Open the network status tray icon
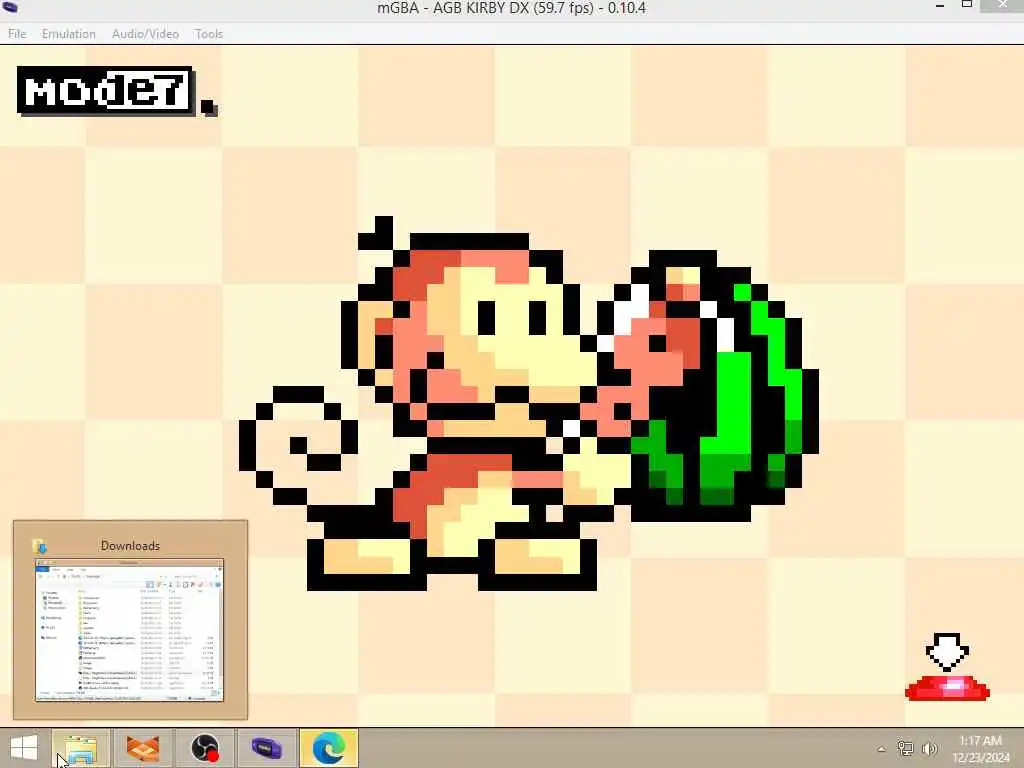The width and height of the screenshot is (1024, 768). coord(905,748)
